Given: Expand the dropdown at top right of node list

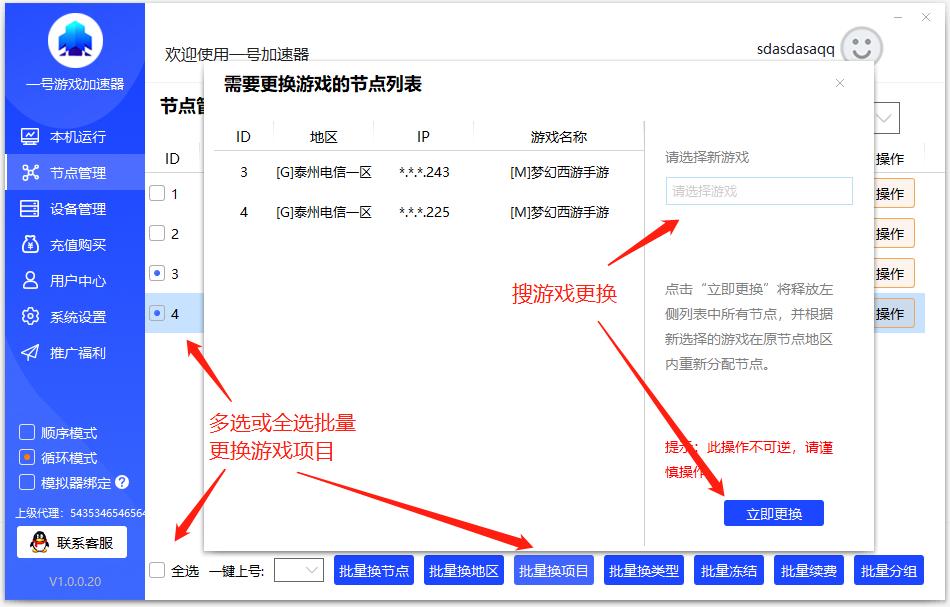Looking at the screenshot, I should [885, 118].
